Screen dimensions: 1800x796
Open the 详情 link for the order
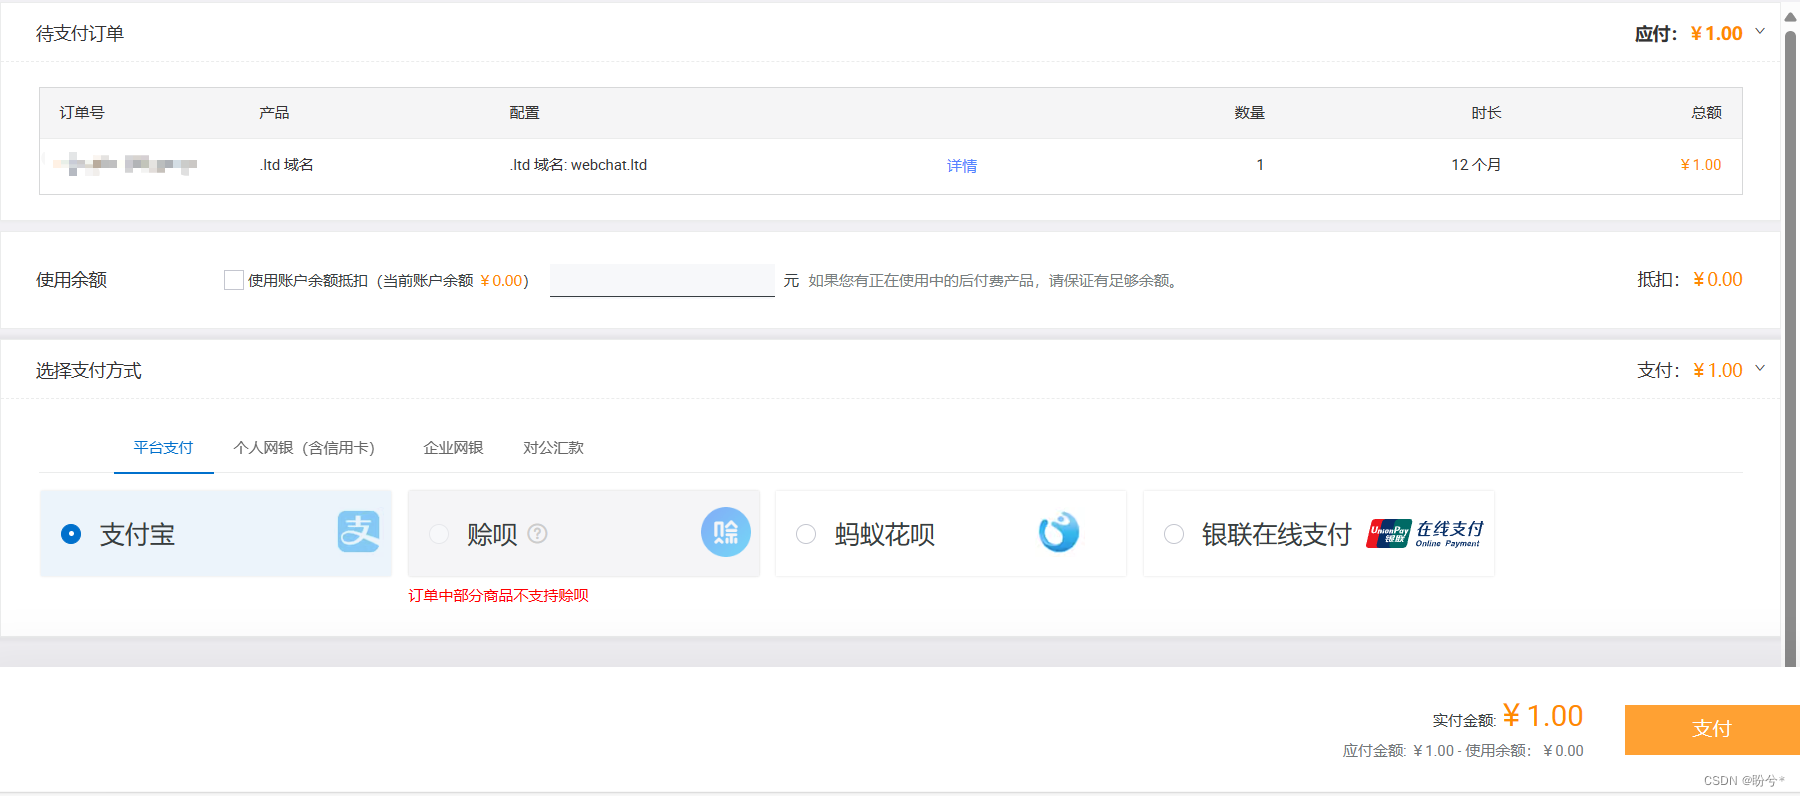[961, 166]
